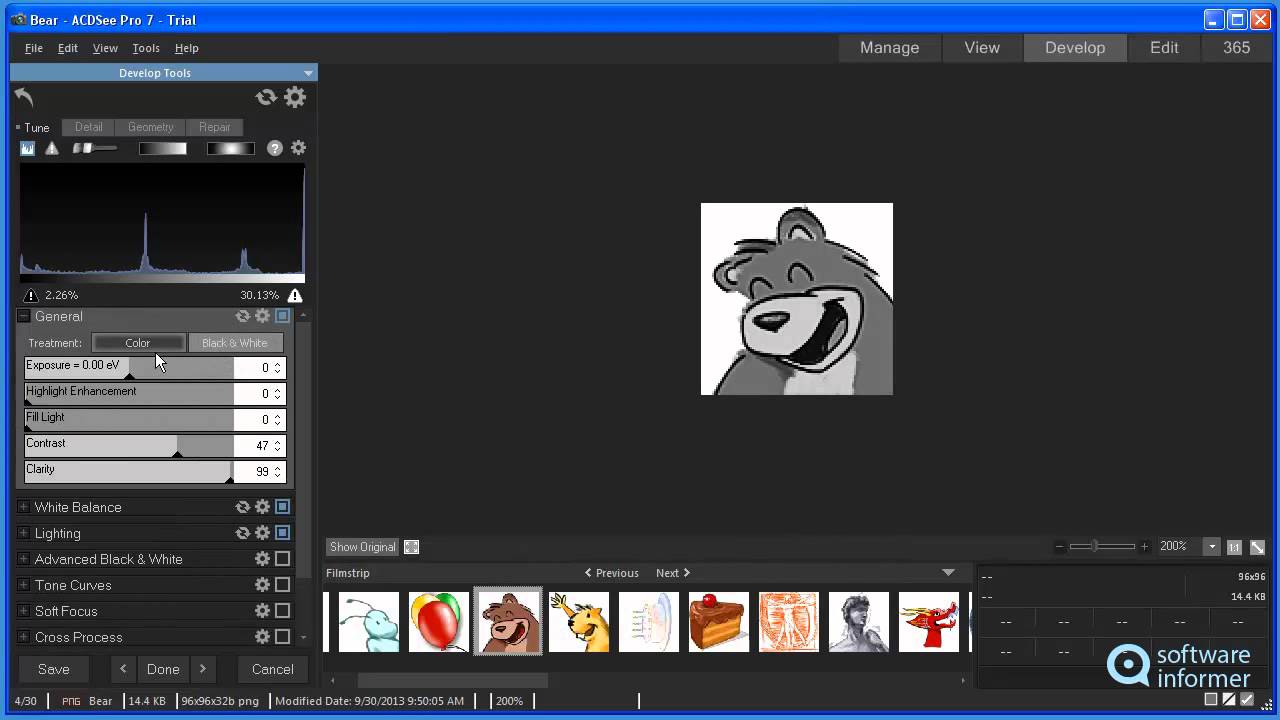Open Lighting gear options
This screenshot has height=720, width=1280.
262,533
